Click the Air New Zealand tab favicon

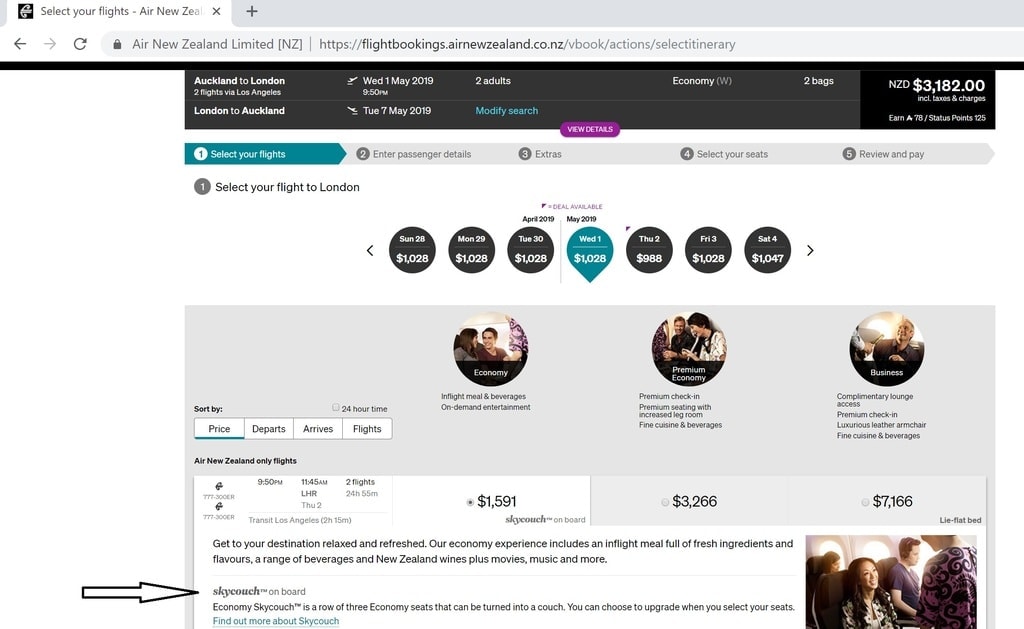pos(25,11)
